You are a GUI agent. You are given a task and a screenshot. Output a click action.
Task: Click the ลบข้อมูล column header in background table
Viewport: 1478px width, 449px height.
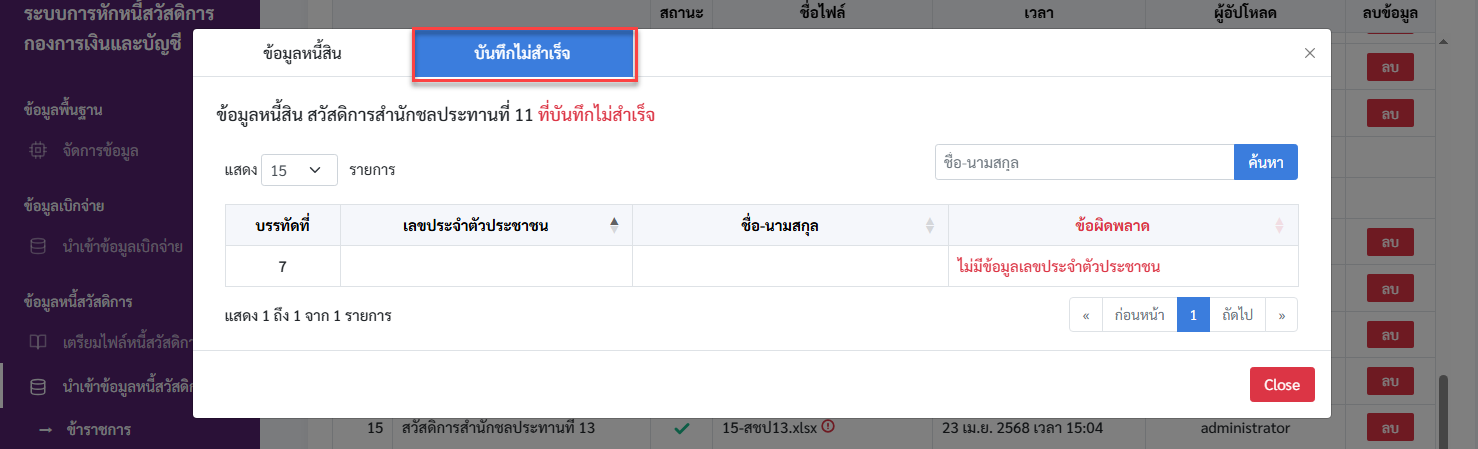click(x=1390, y=13)
